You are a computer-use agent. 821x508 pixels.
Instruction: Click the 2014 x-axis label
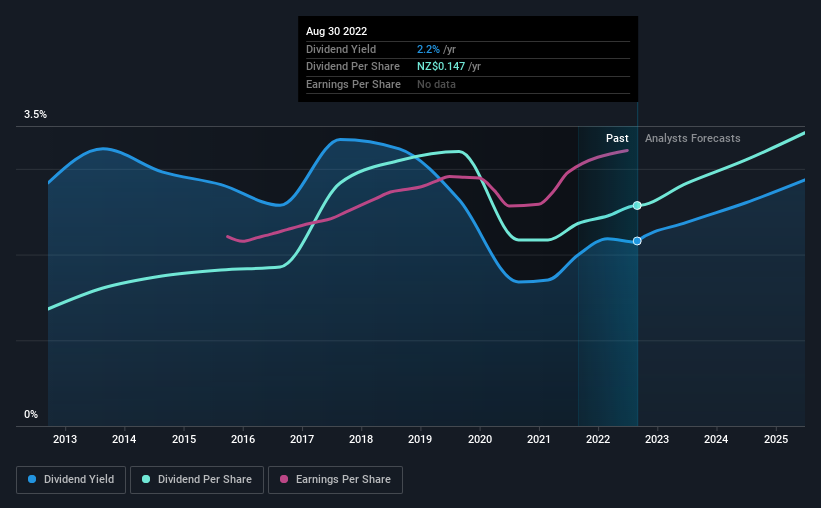pyautogui.click(x=124, y=439)
